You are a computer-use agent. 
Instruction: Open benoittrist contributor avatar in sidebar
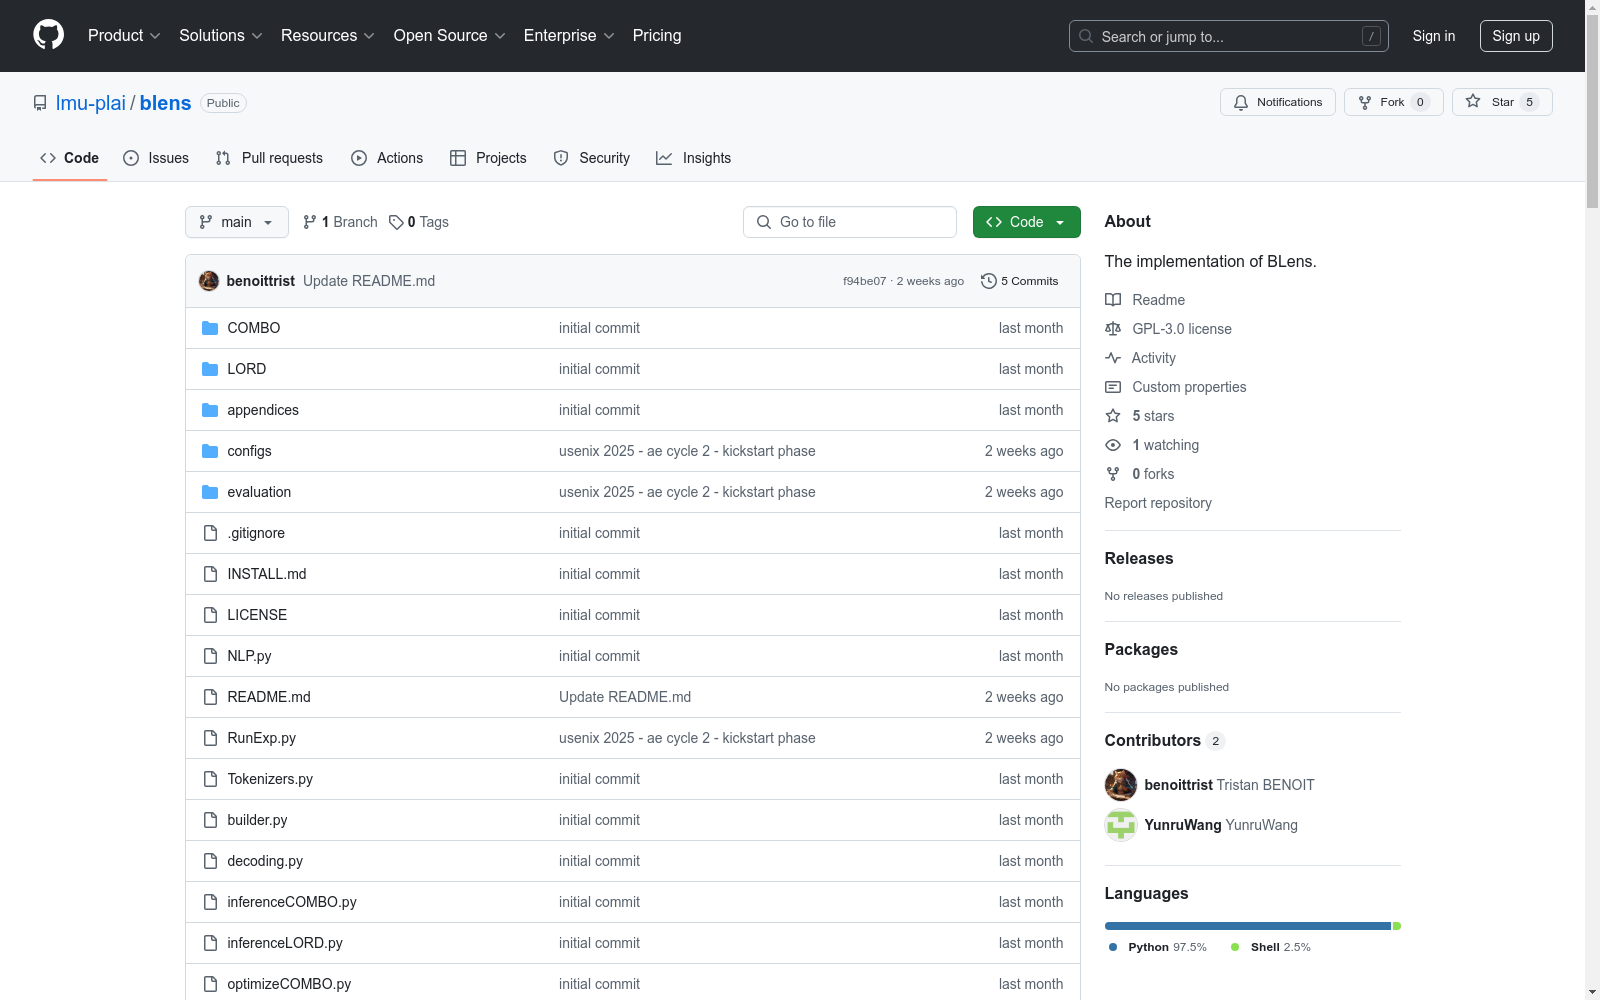[x=1121, y=785]
